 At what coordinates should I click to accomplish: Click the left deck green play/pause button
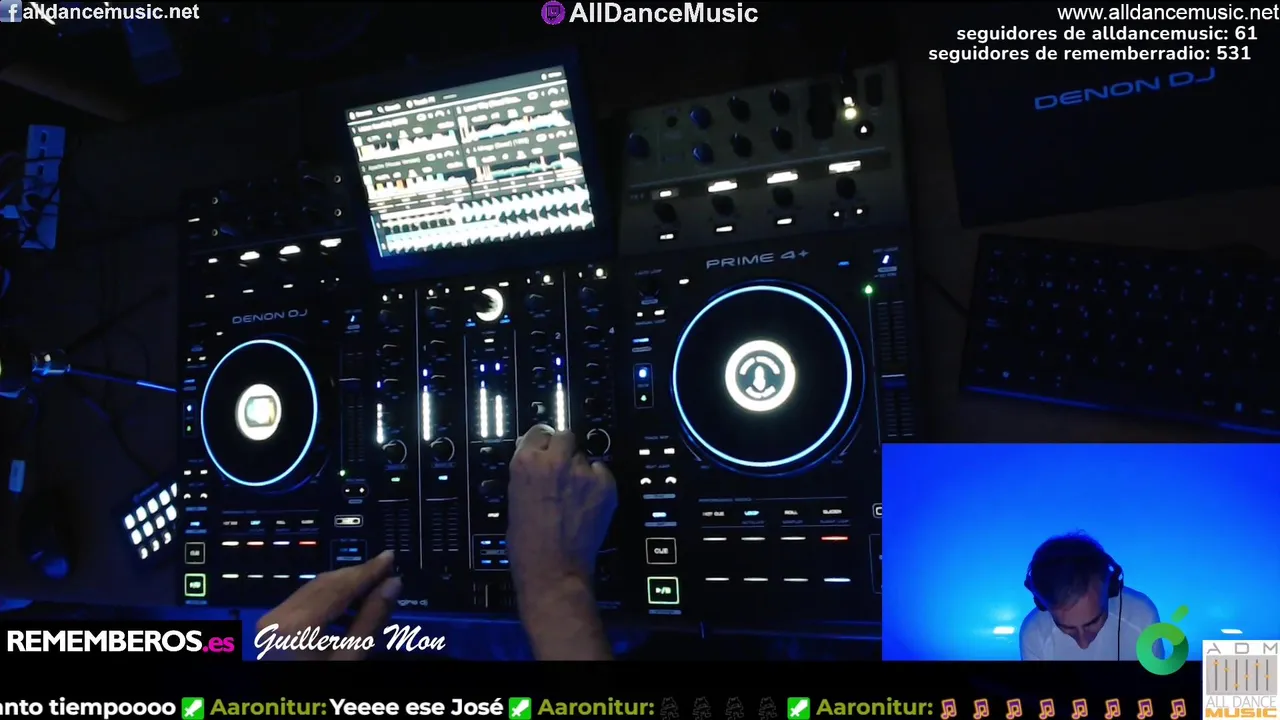coord(195,586)
